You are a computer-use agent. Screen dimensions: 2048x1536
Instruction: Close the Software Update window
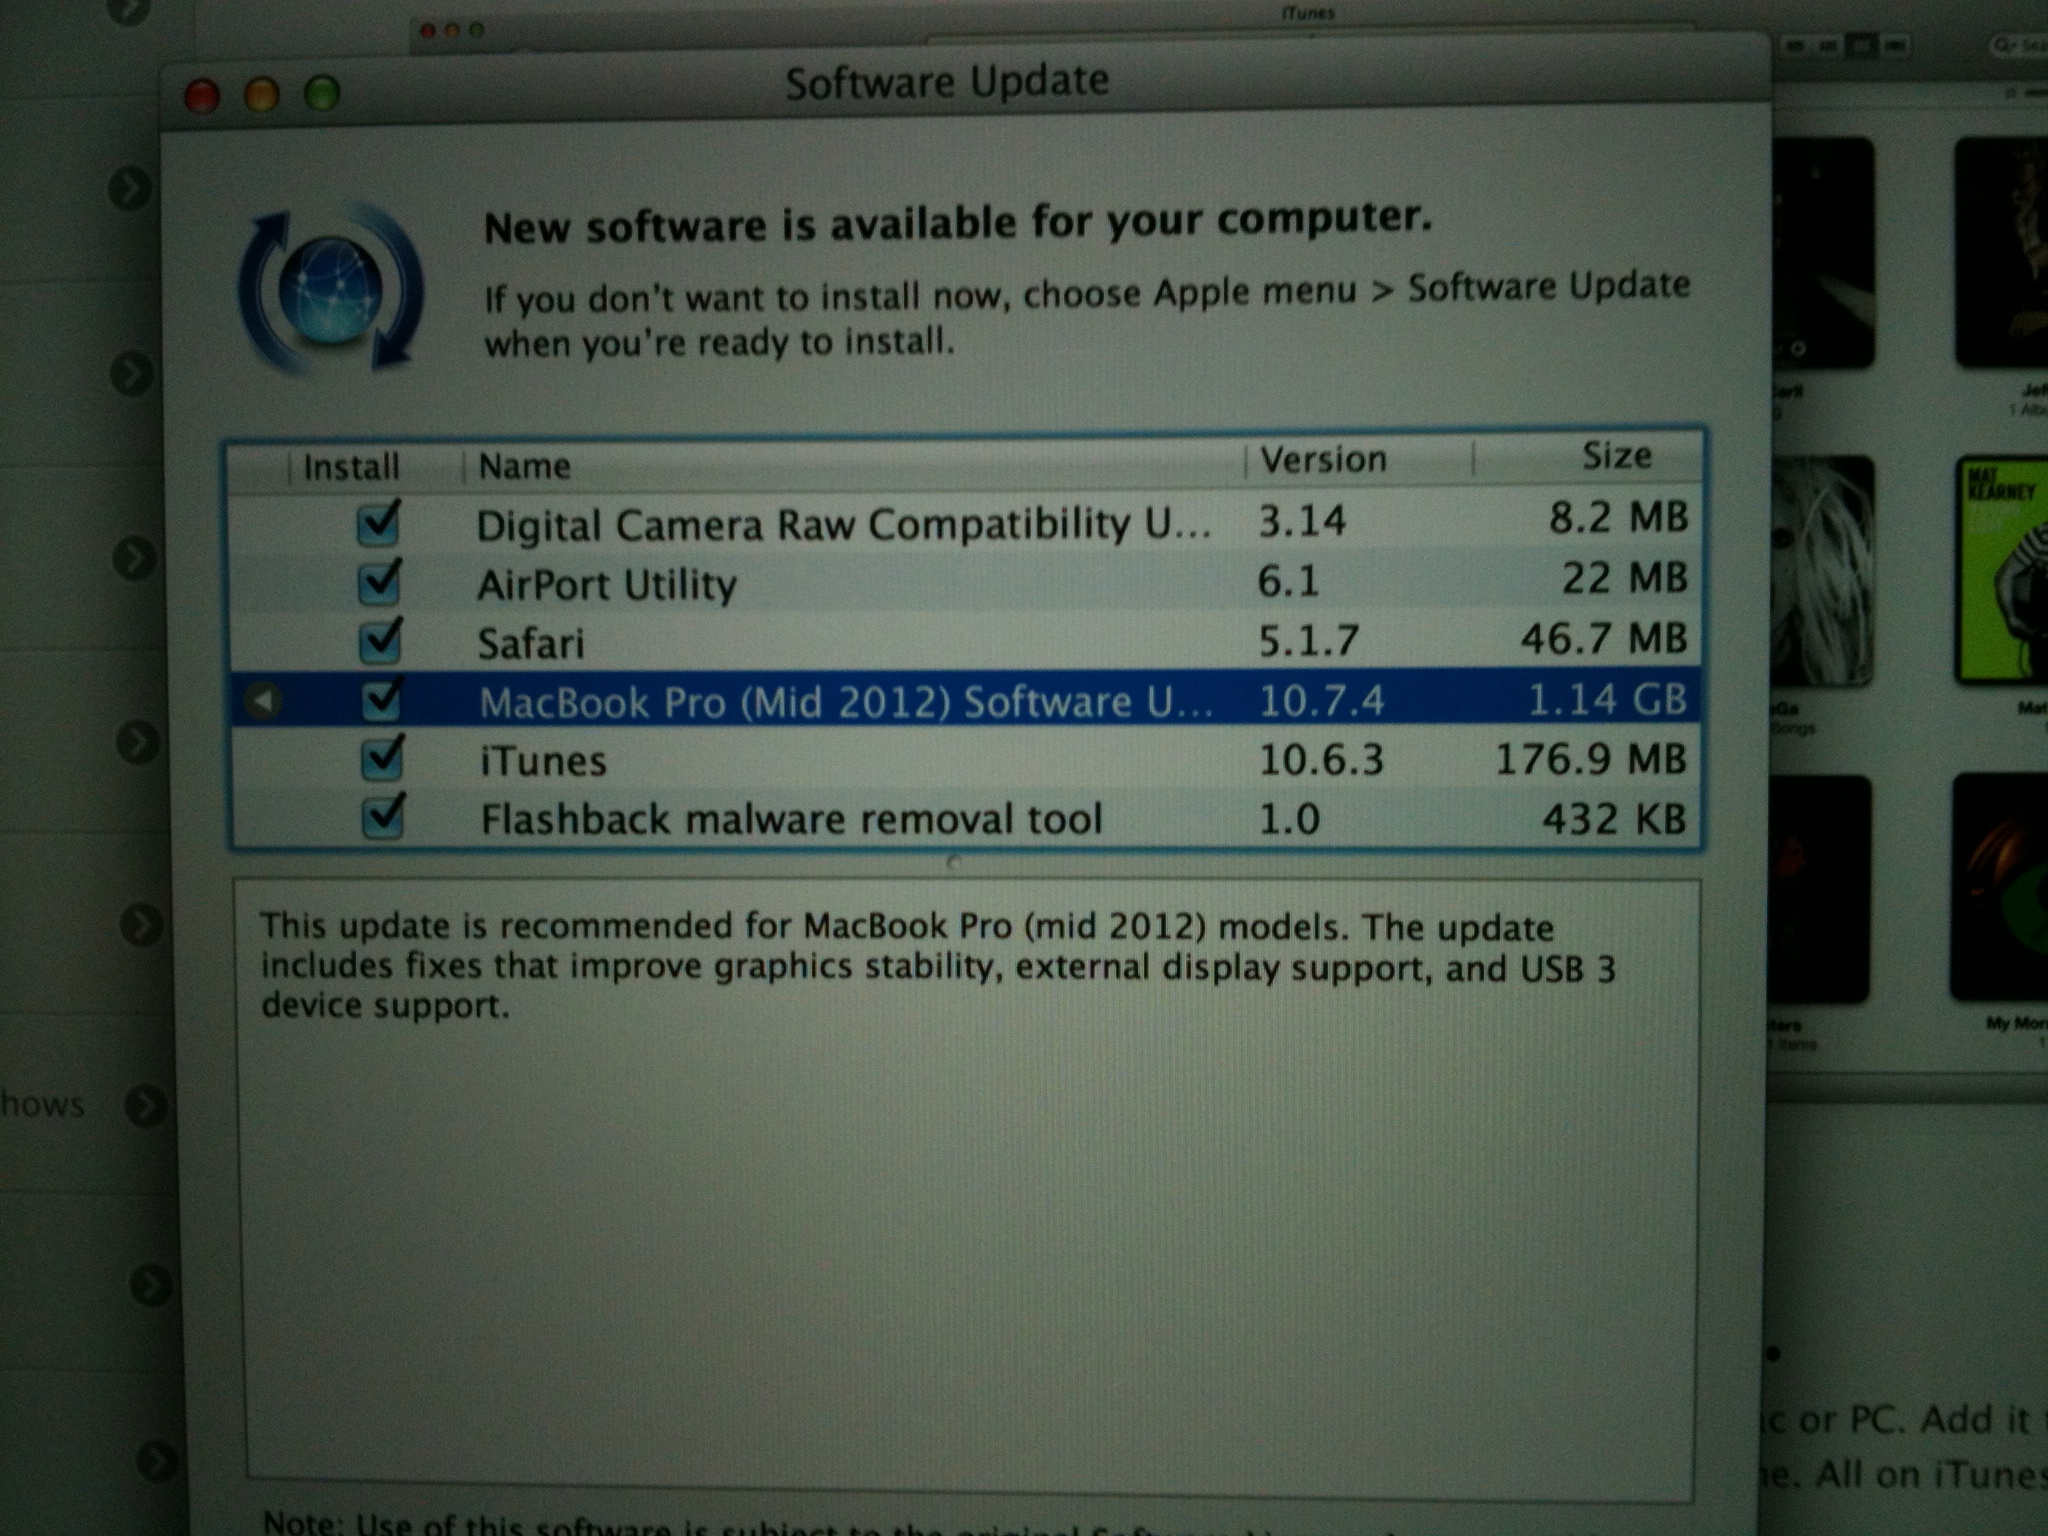pyautogui.click(x=203, y=96)
